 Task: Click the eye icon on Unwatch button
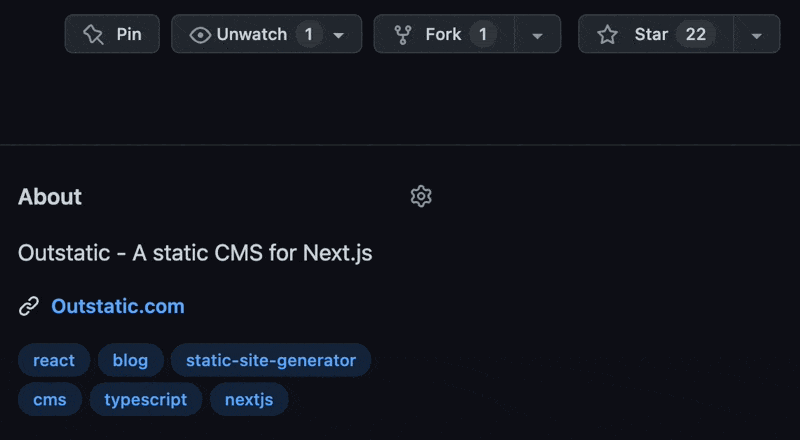pos(200,34)
